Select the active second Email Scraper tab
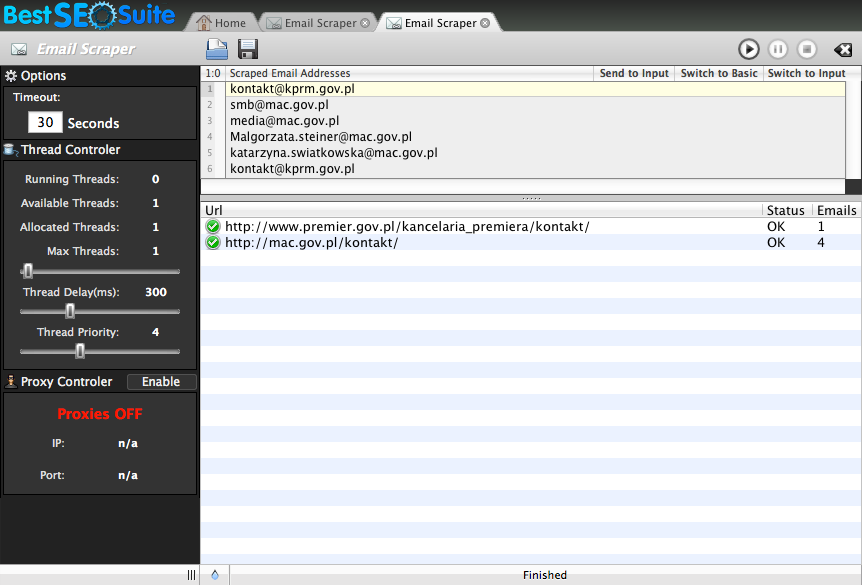 click(439, 23)
